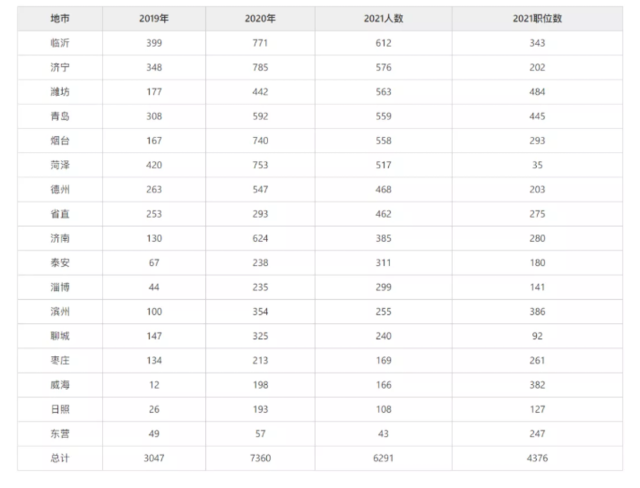Click 菏泽's 2021职位数 value 35
Screen dimensions: 640x488
tap(537, 165)
